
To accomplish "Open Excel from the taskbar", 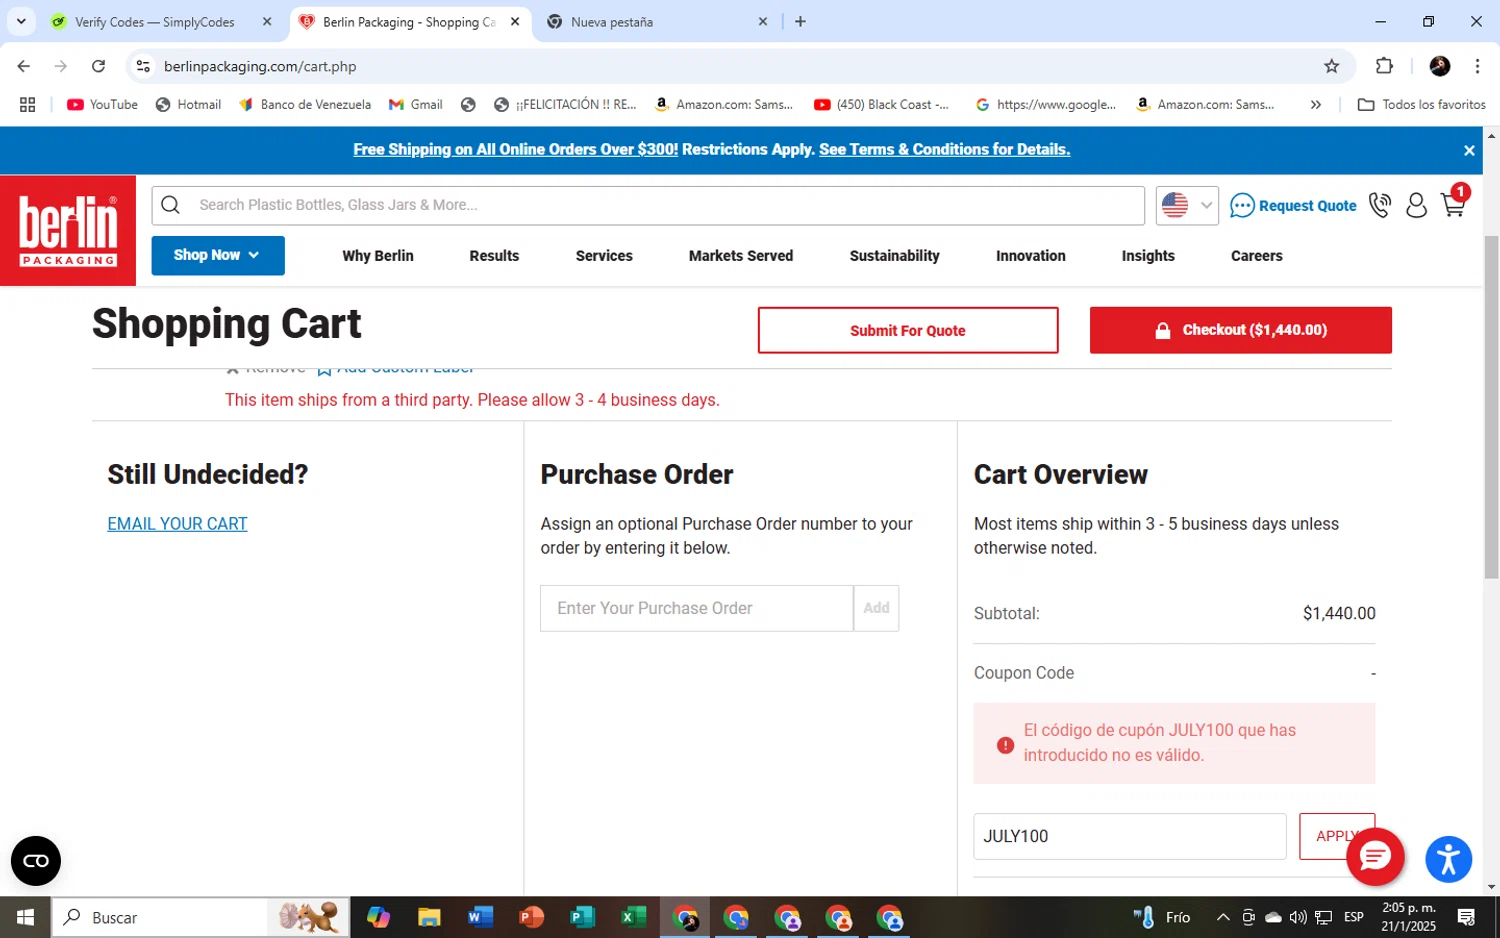I will [x=633, y=917].
